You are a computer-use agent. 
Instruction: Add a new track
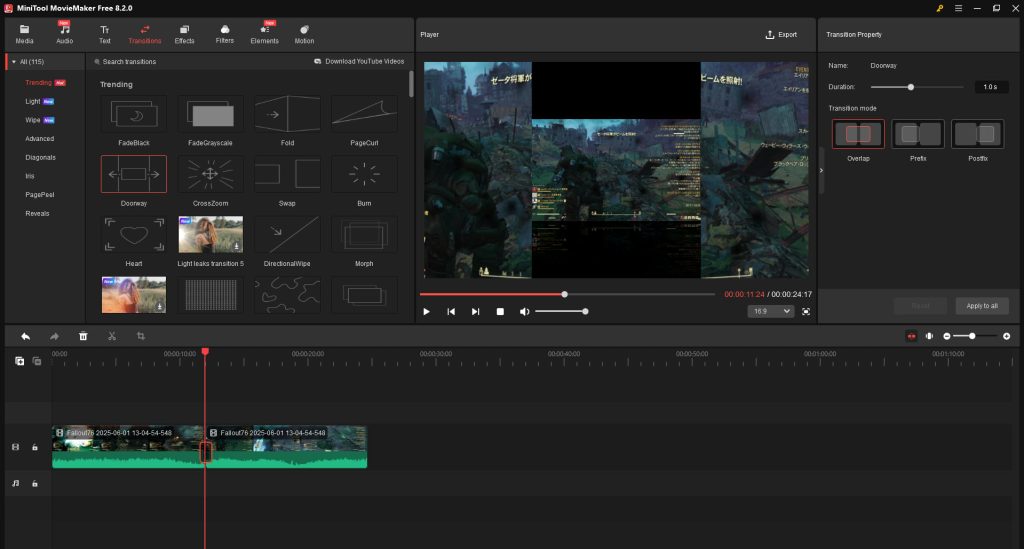20,361
